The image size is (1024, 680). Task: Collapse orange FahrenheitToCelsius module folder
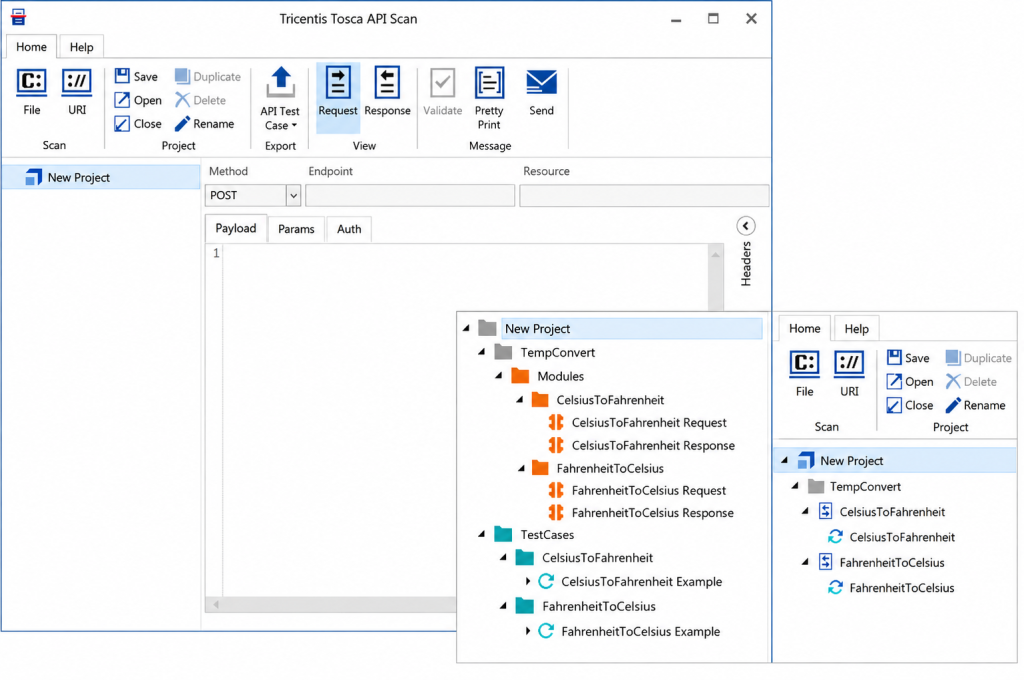[x=521, y=468]
